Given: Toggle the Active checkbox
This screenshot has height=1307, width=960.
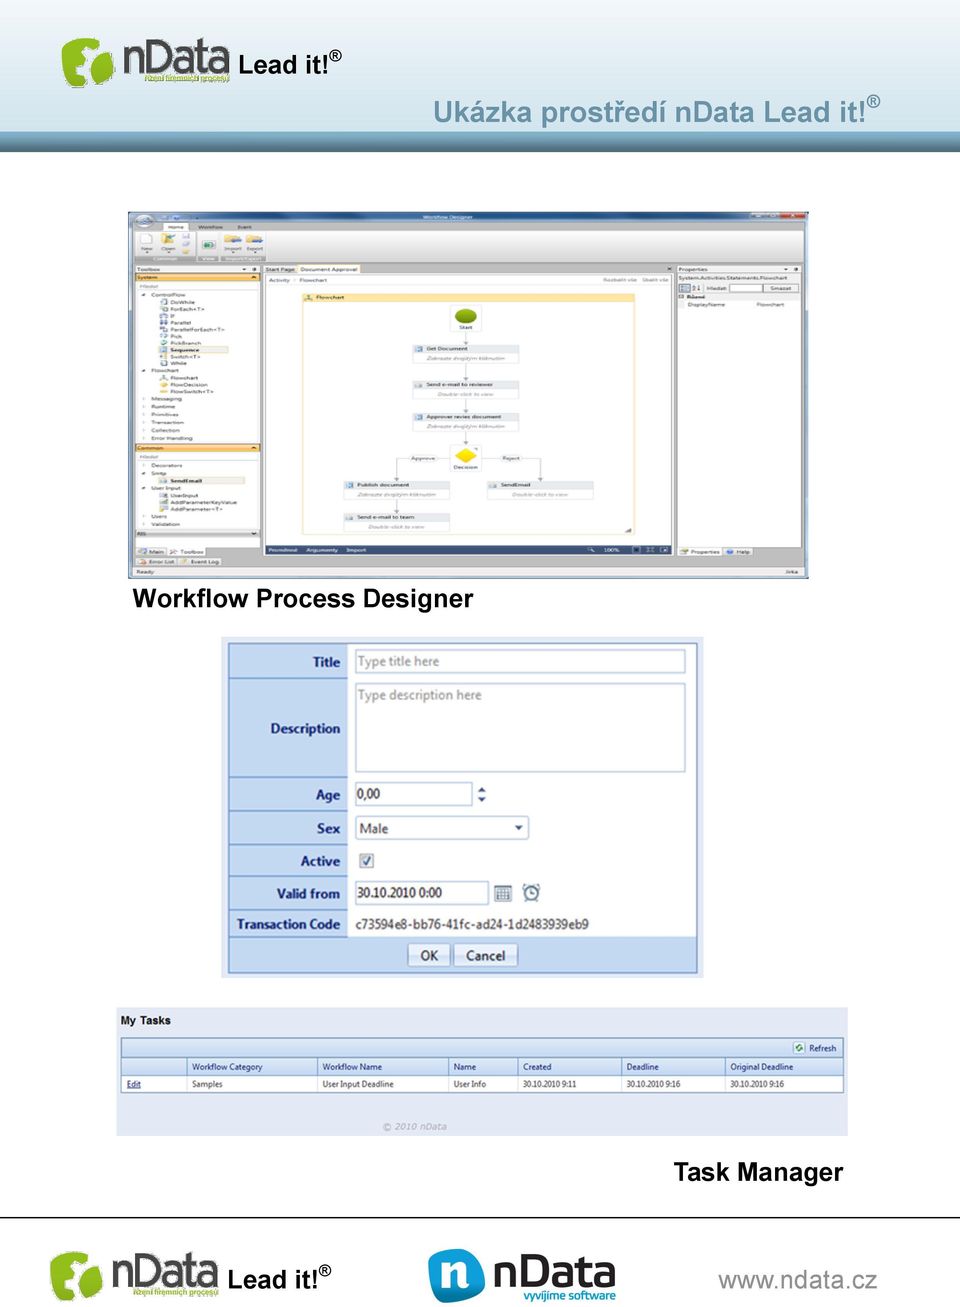Looking at the screenshot, I should coord(366,861).
